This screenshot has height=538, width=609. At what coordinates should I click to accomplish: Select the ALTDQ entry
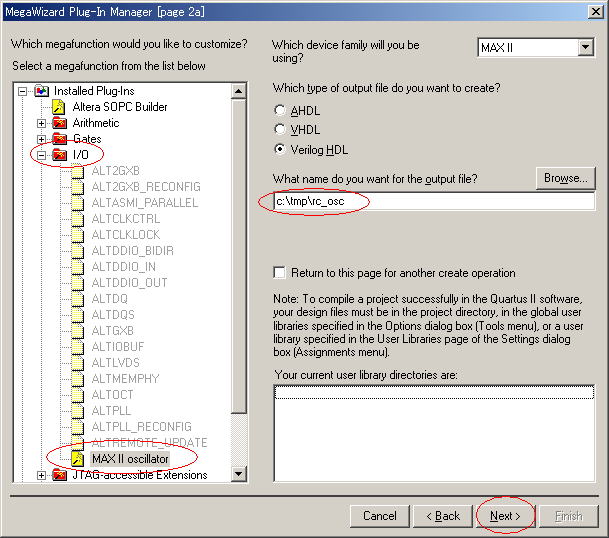(110, 299)
